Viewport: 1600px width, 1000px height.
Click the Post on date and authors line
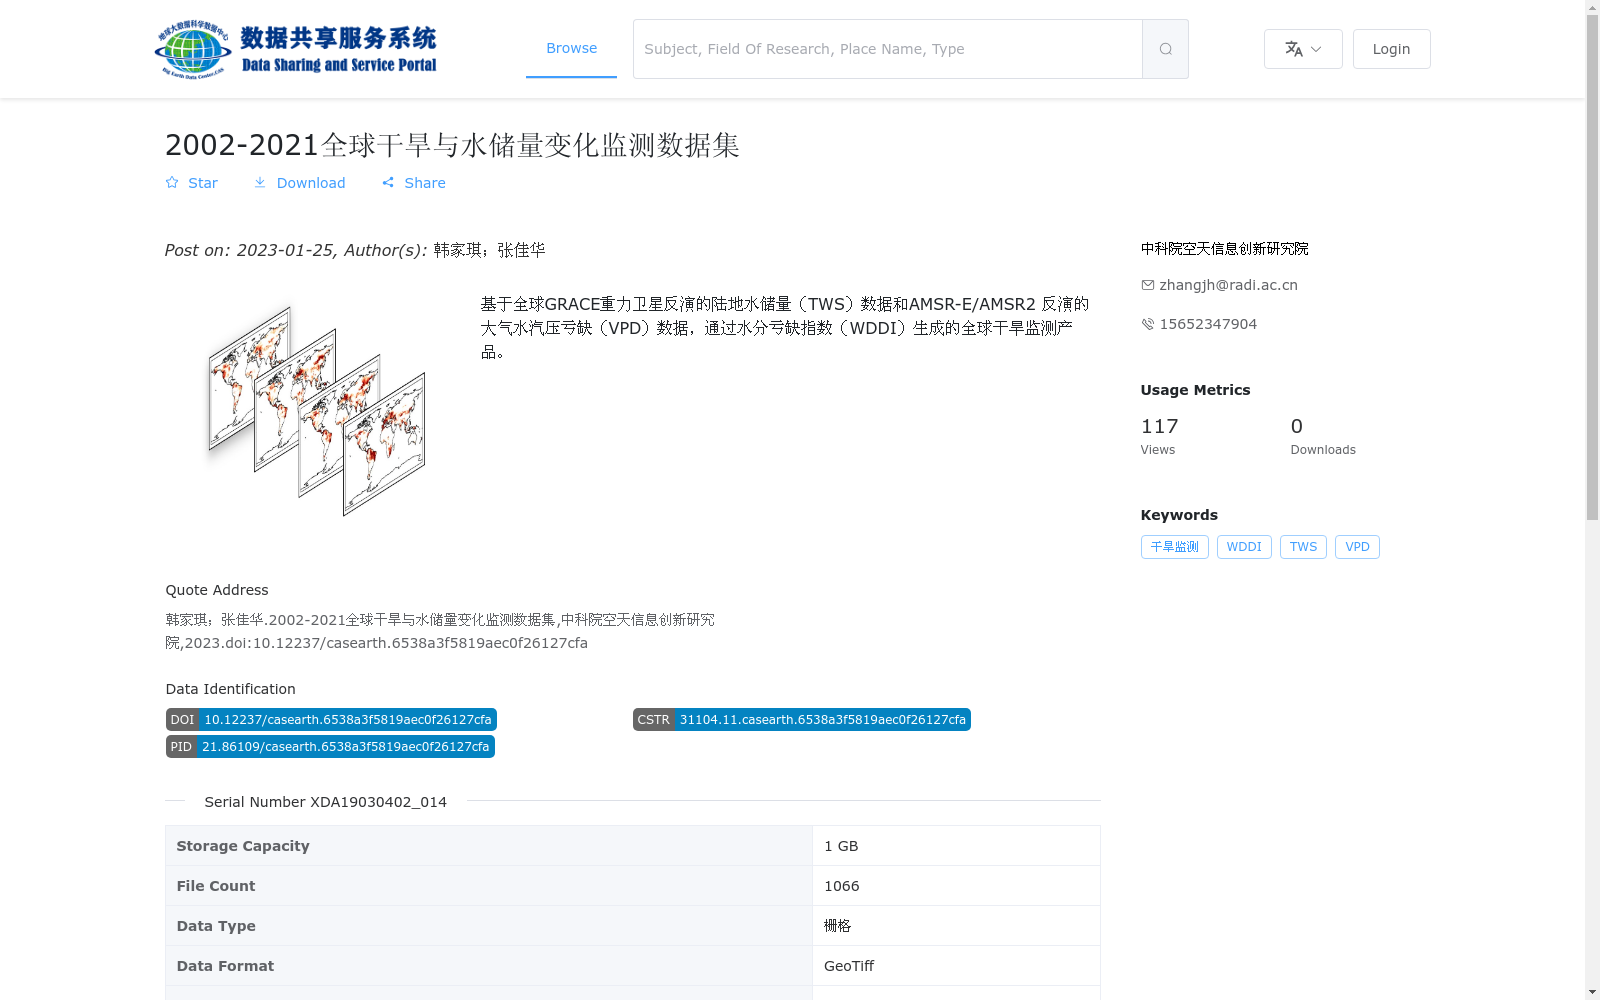[355, 250]
